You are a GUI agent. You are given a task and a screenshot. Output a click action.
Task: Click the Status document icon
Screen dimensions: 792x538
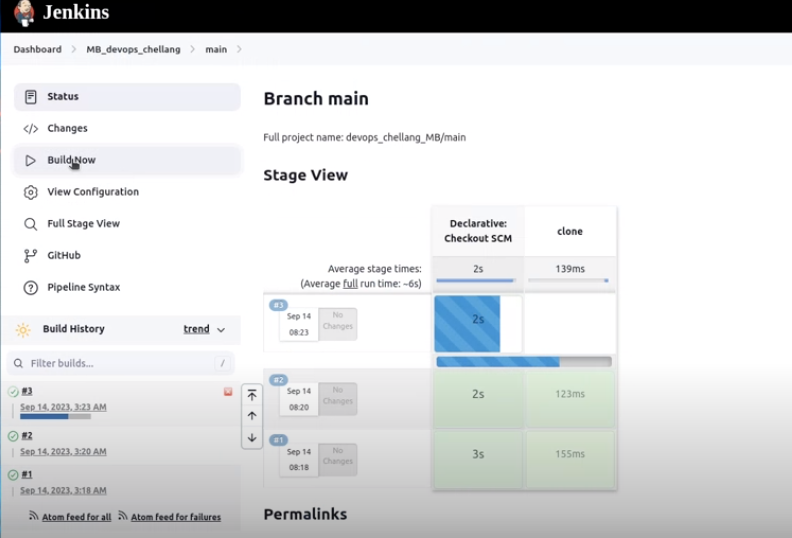tap(31, 96)
